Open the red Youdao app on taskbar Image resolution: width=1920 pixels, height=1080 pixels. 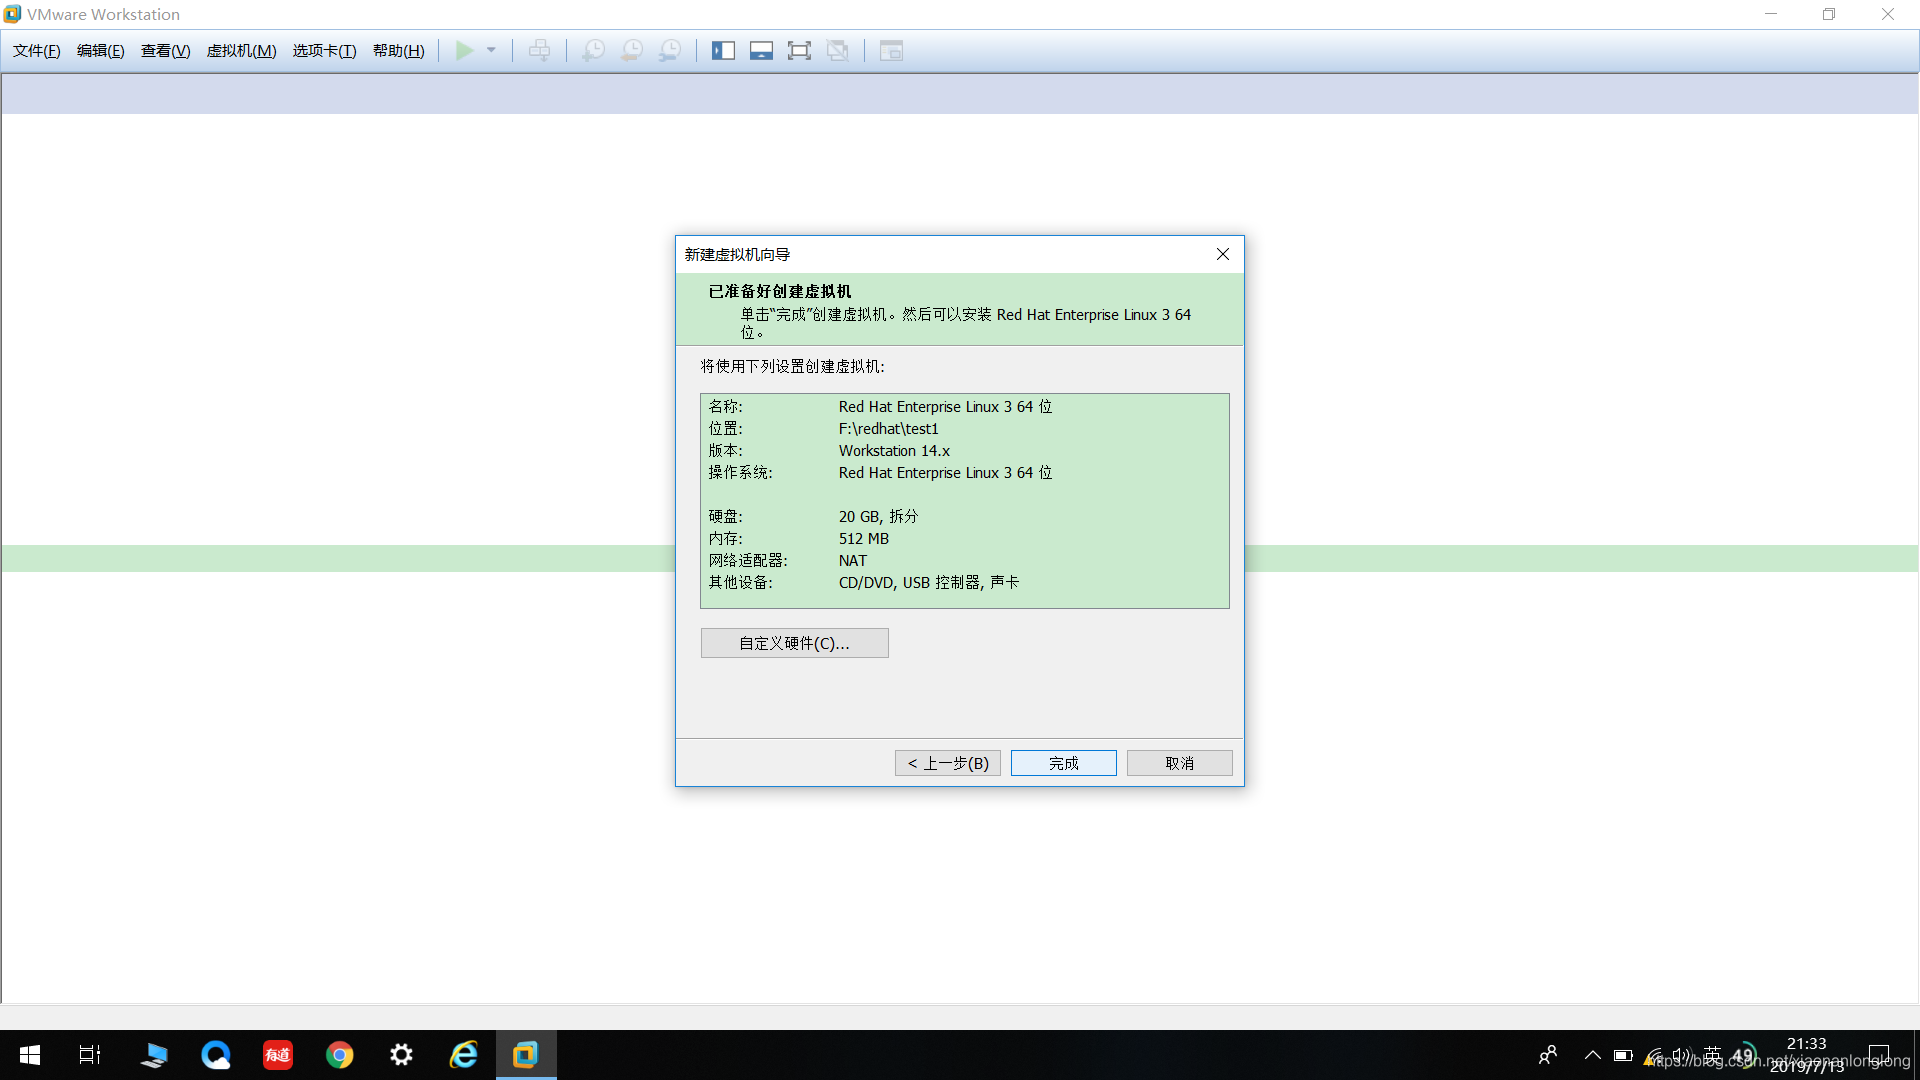pos(278,1055)
